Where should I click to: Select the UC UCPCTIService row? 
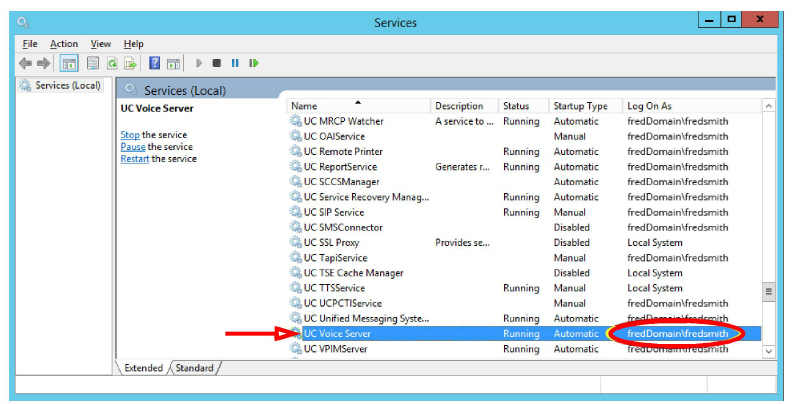(x=524, y=303)
